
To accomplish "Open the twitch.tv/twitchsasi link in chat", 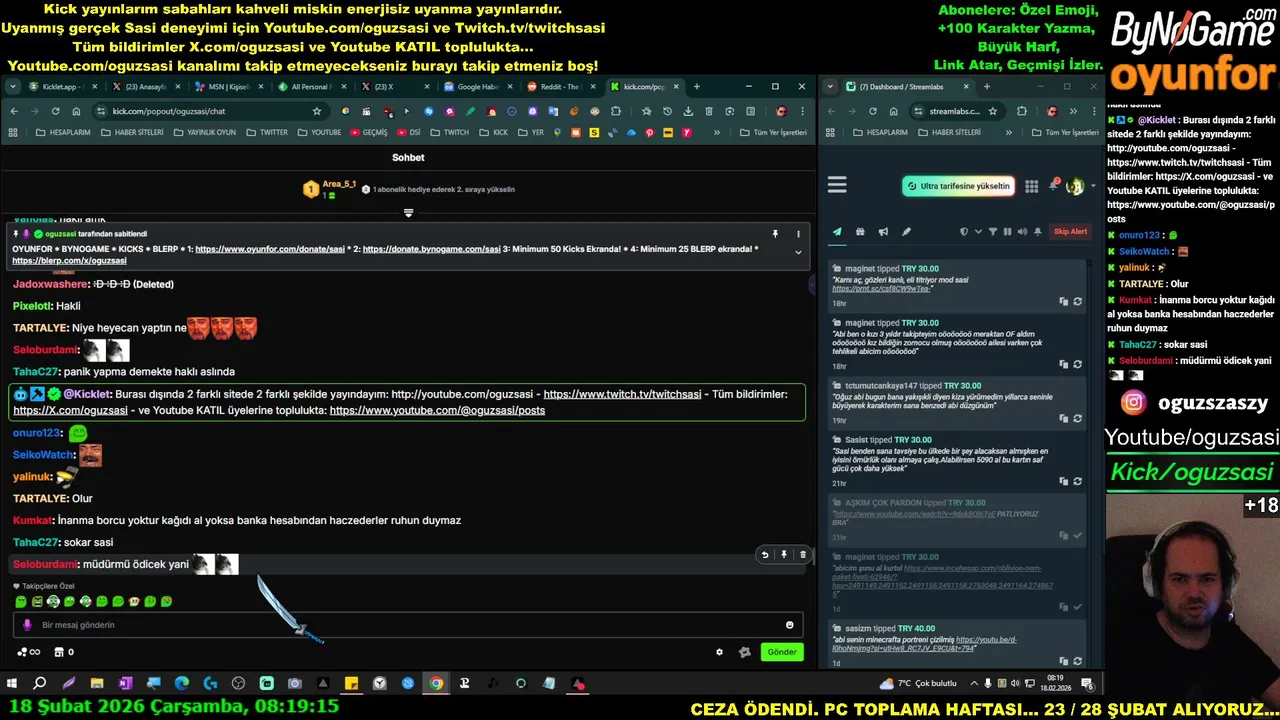I will click(622, 394).
